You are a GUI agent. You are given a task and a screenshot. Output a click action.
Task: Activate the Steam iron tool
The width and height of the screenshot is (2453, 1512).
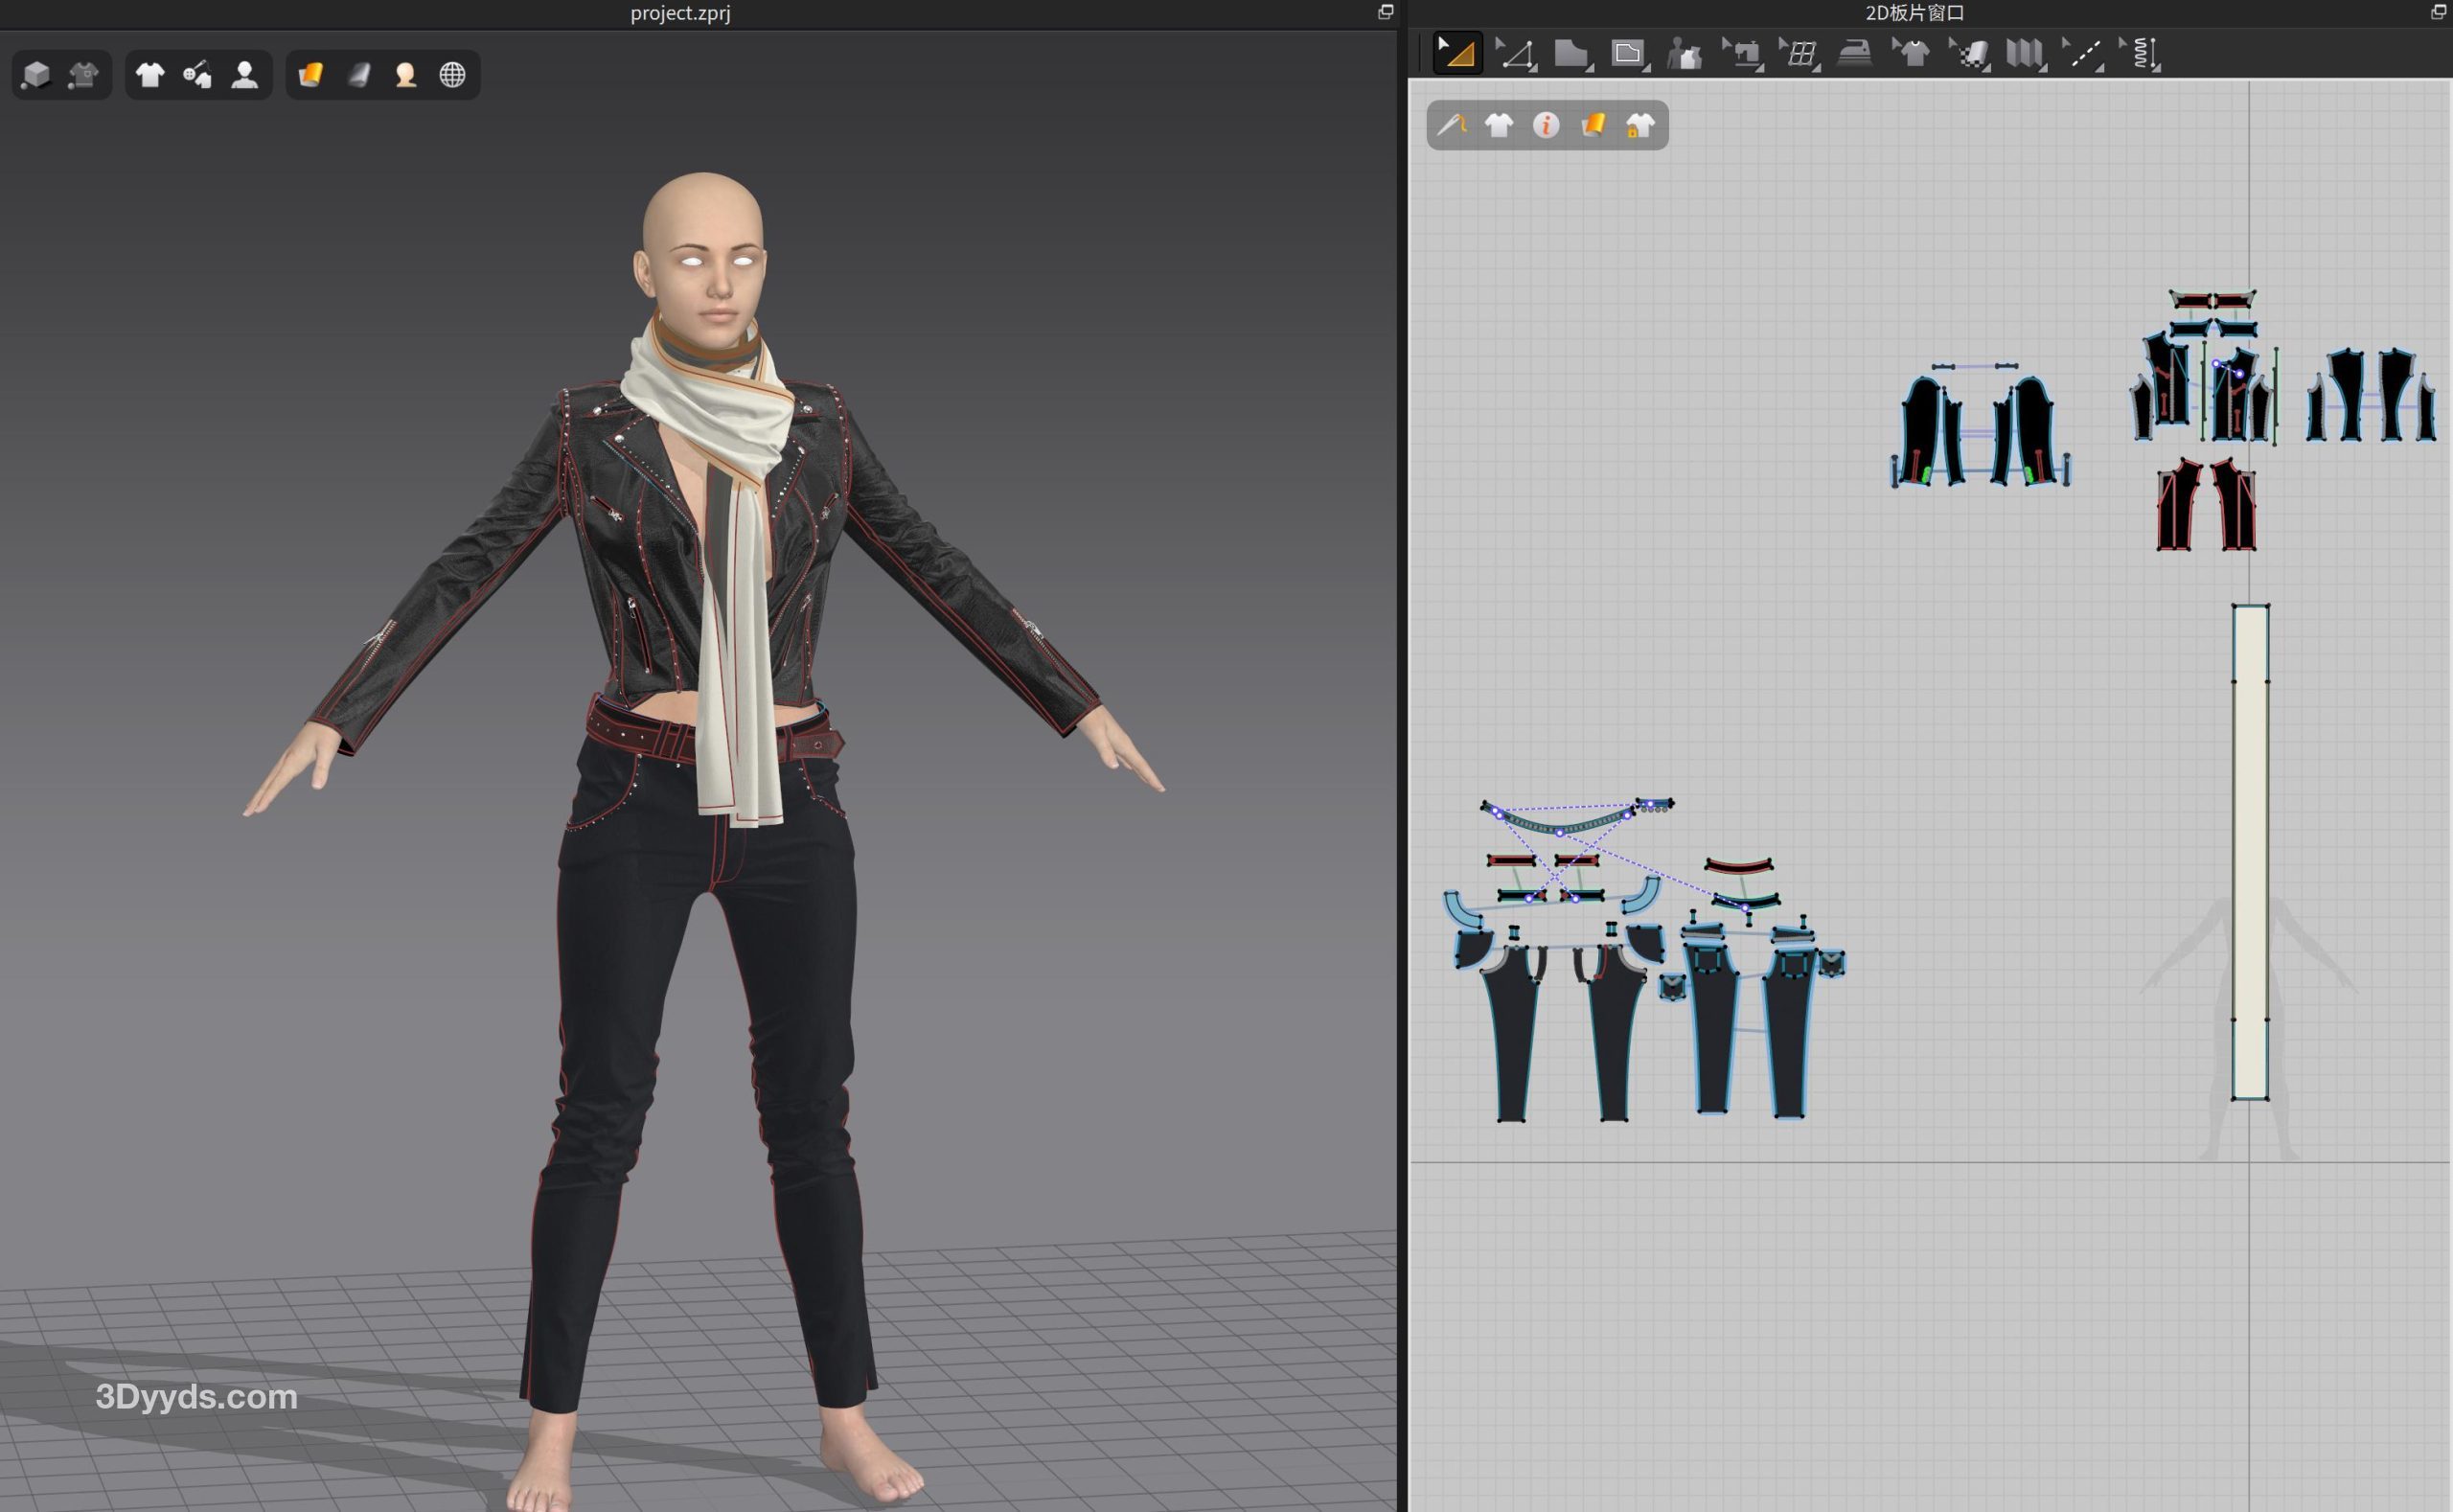1855,53
